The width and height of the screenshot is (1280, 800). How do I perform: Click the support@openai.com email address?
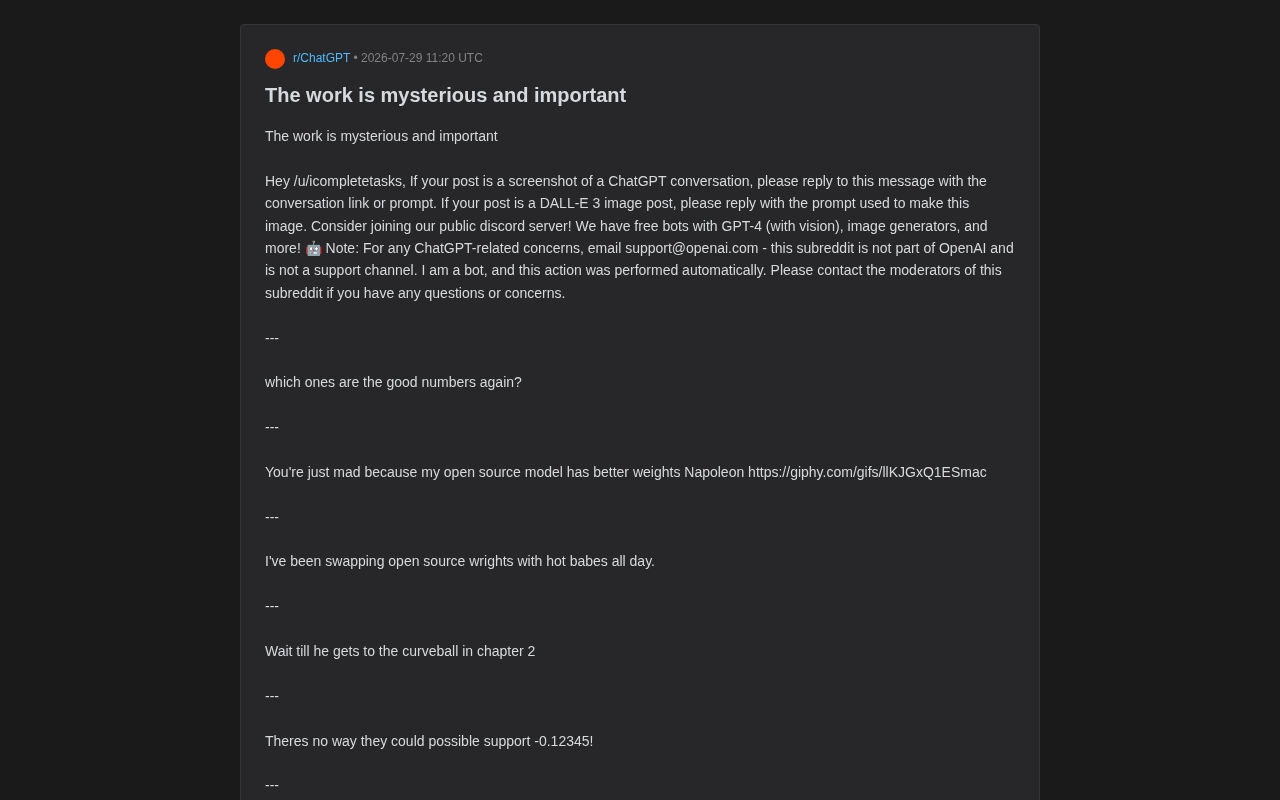click(692, 248)
